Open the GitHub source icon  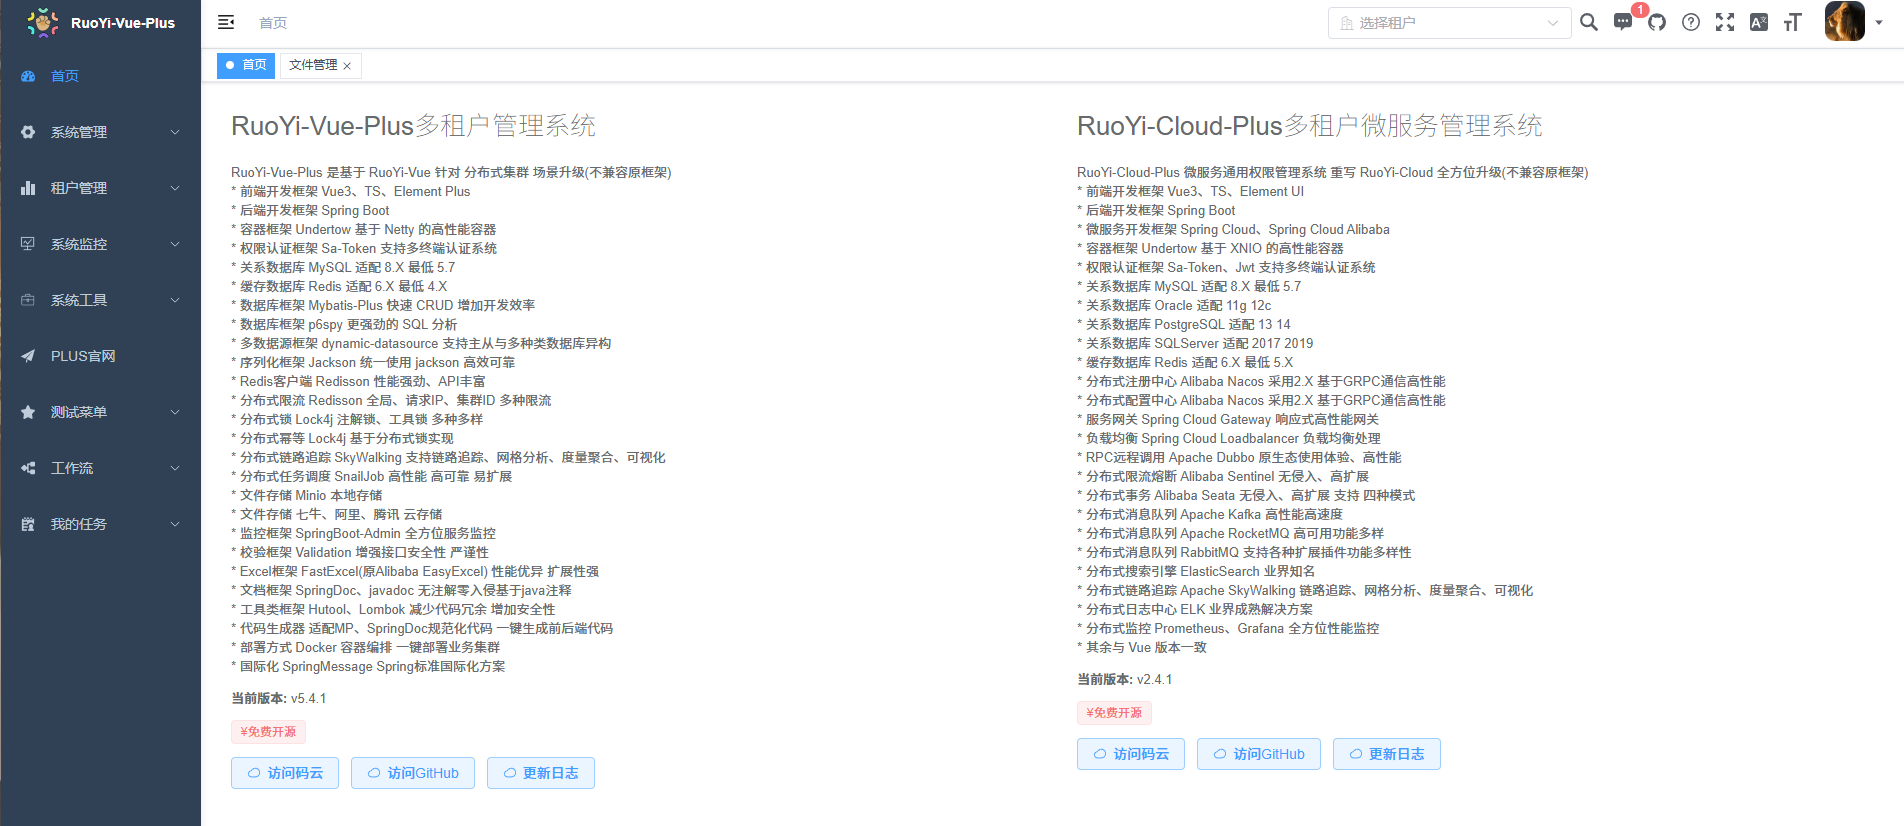point(1657,22)
